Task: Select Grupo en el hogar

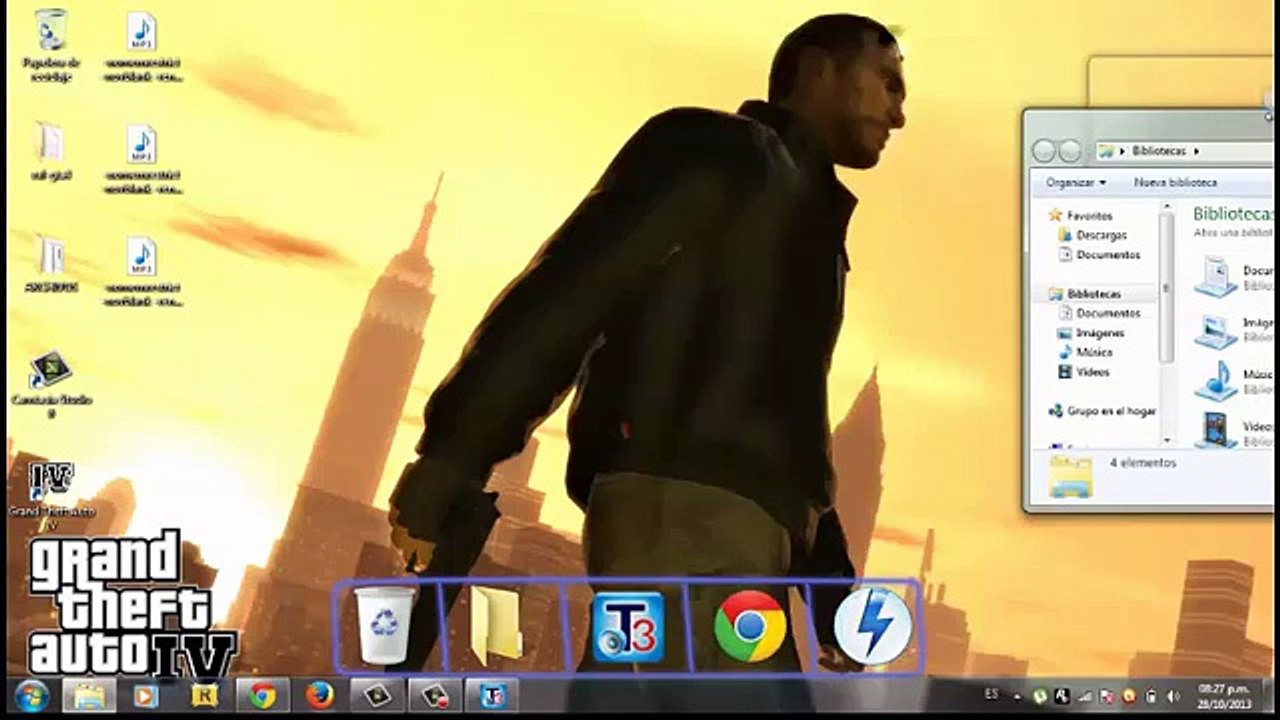Action: [1101, 411]
